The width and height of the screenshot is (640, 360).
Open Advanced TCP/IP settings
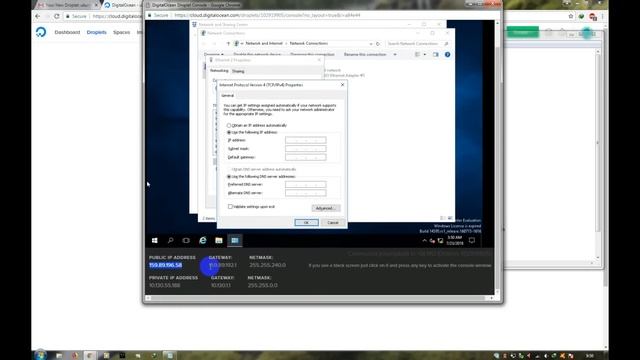point(326,208)
